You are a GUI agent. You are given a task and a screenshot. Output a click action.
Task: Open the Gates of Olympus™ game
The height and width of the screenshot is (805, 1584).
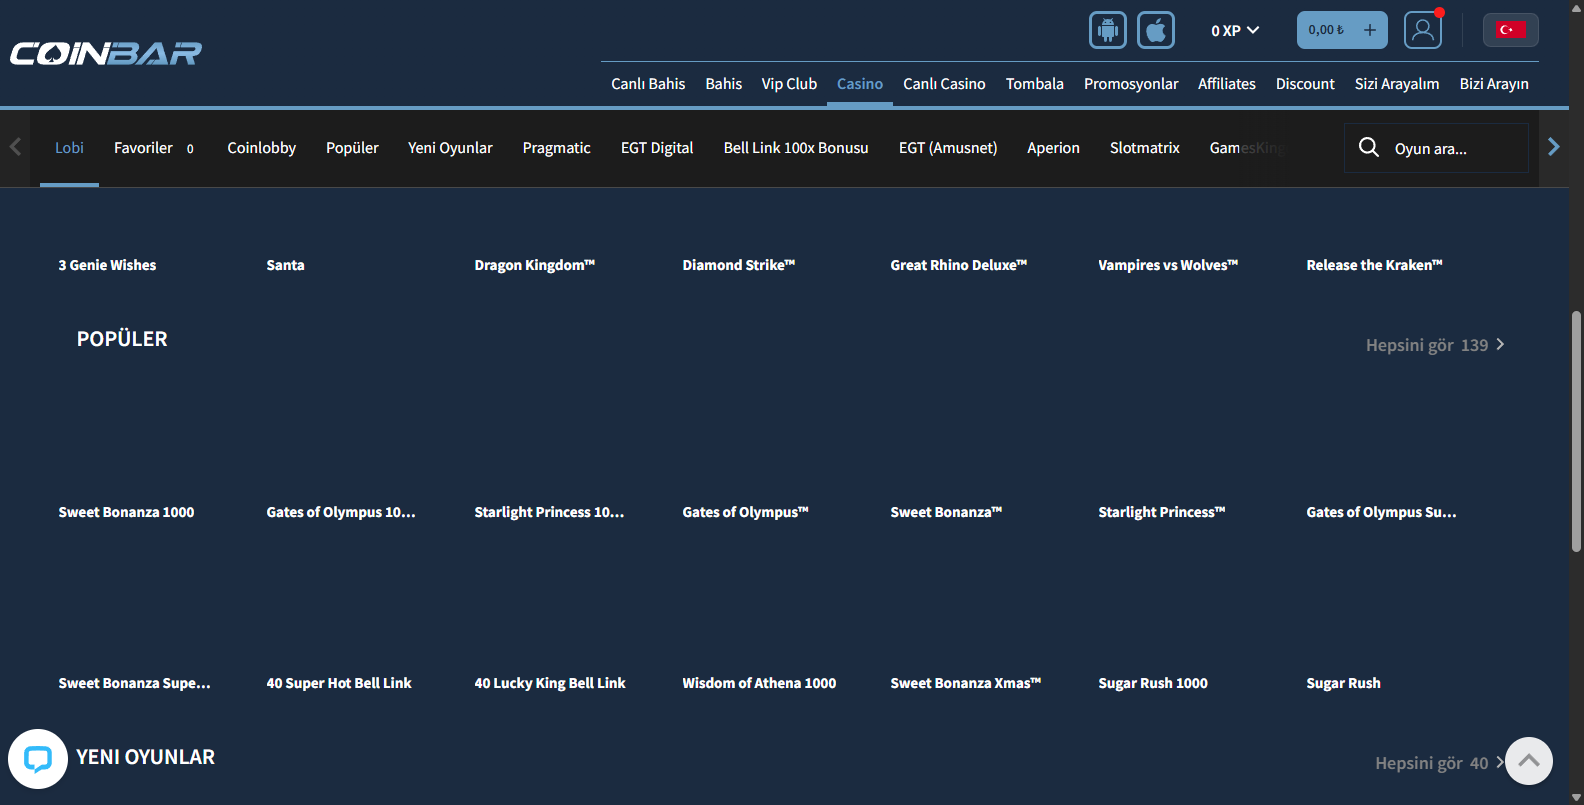[745, 512]
